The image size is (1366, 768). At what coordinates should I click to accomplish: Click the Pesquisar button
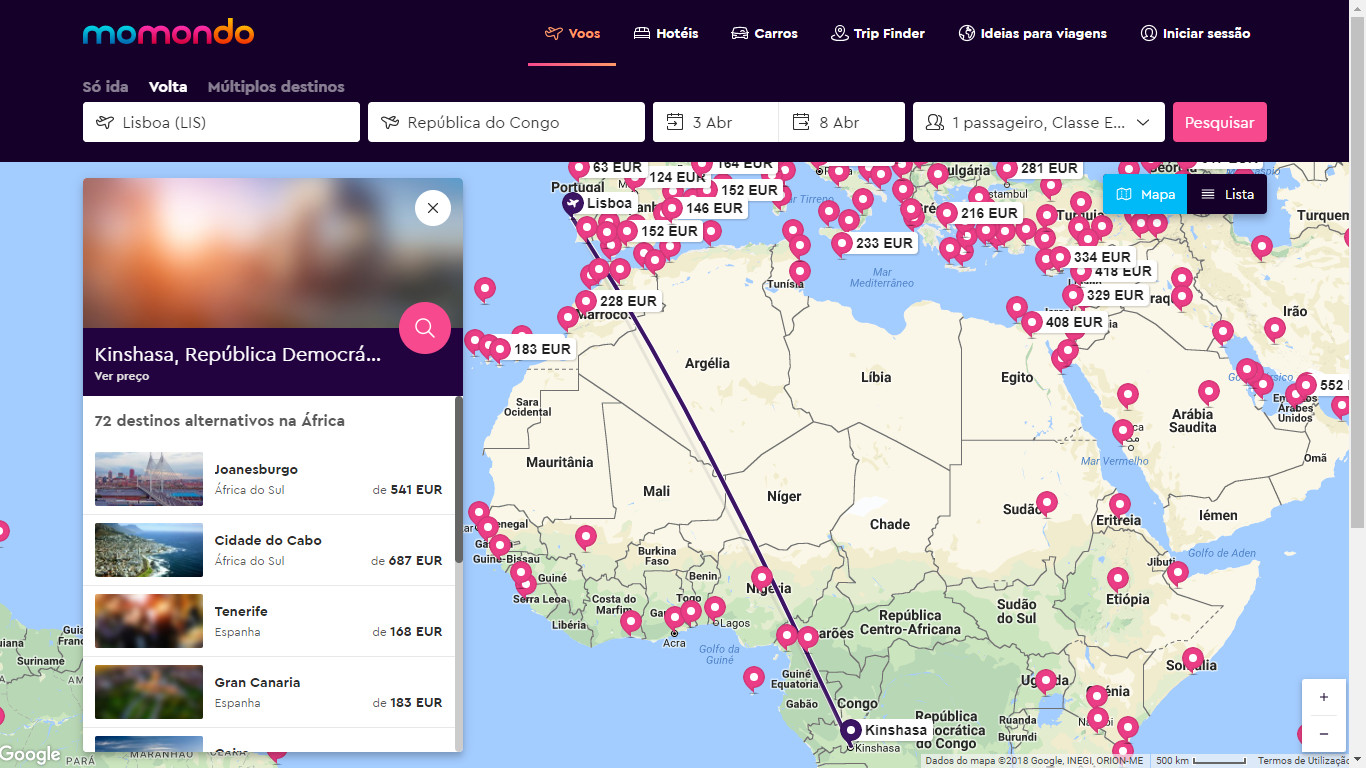1219,122
